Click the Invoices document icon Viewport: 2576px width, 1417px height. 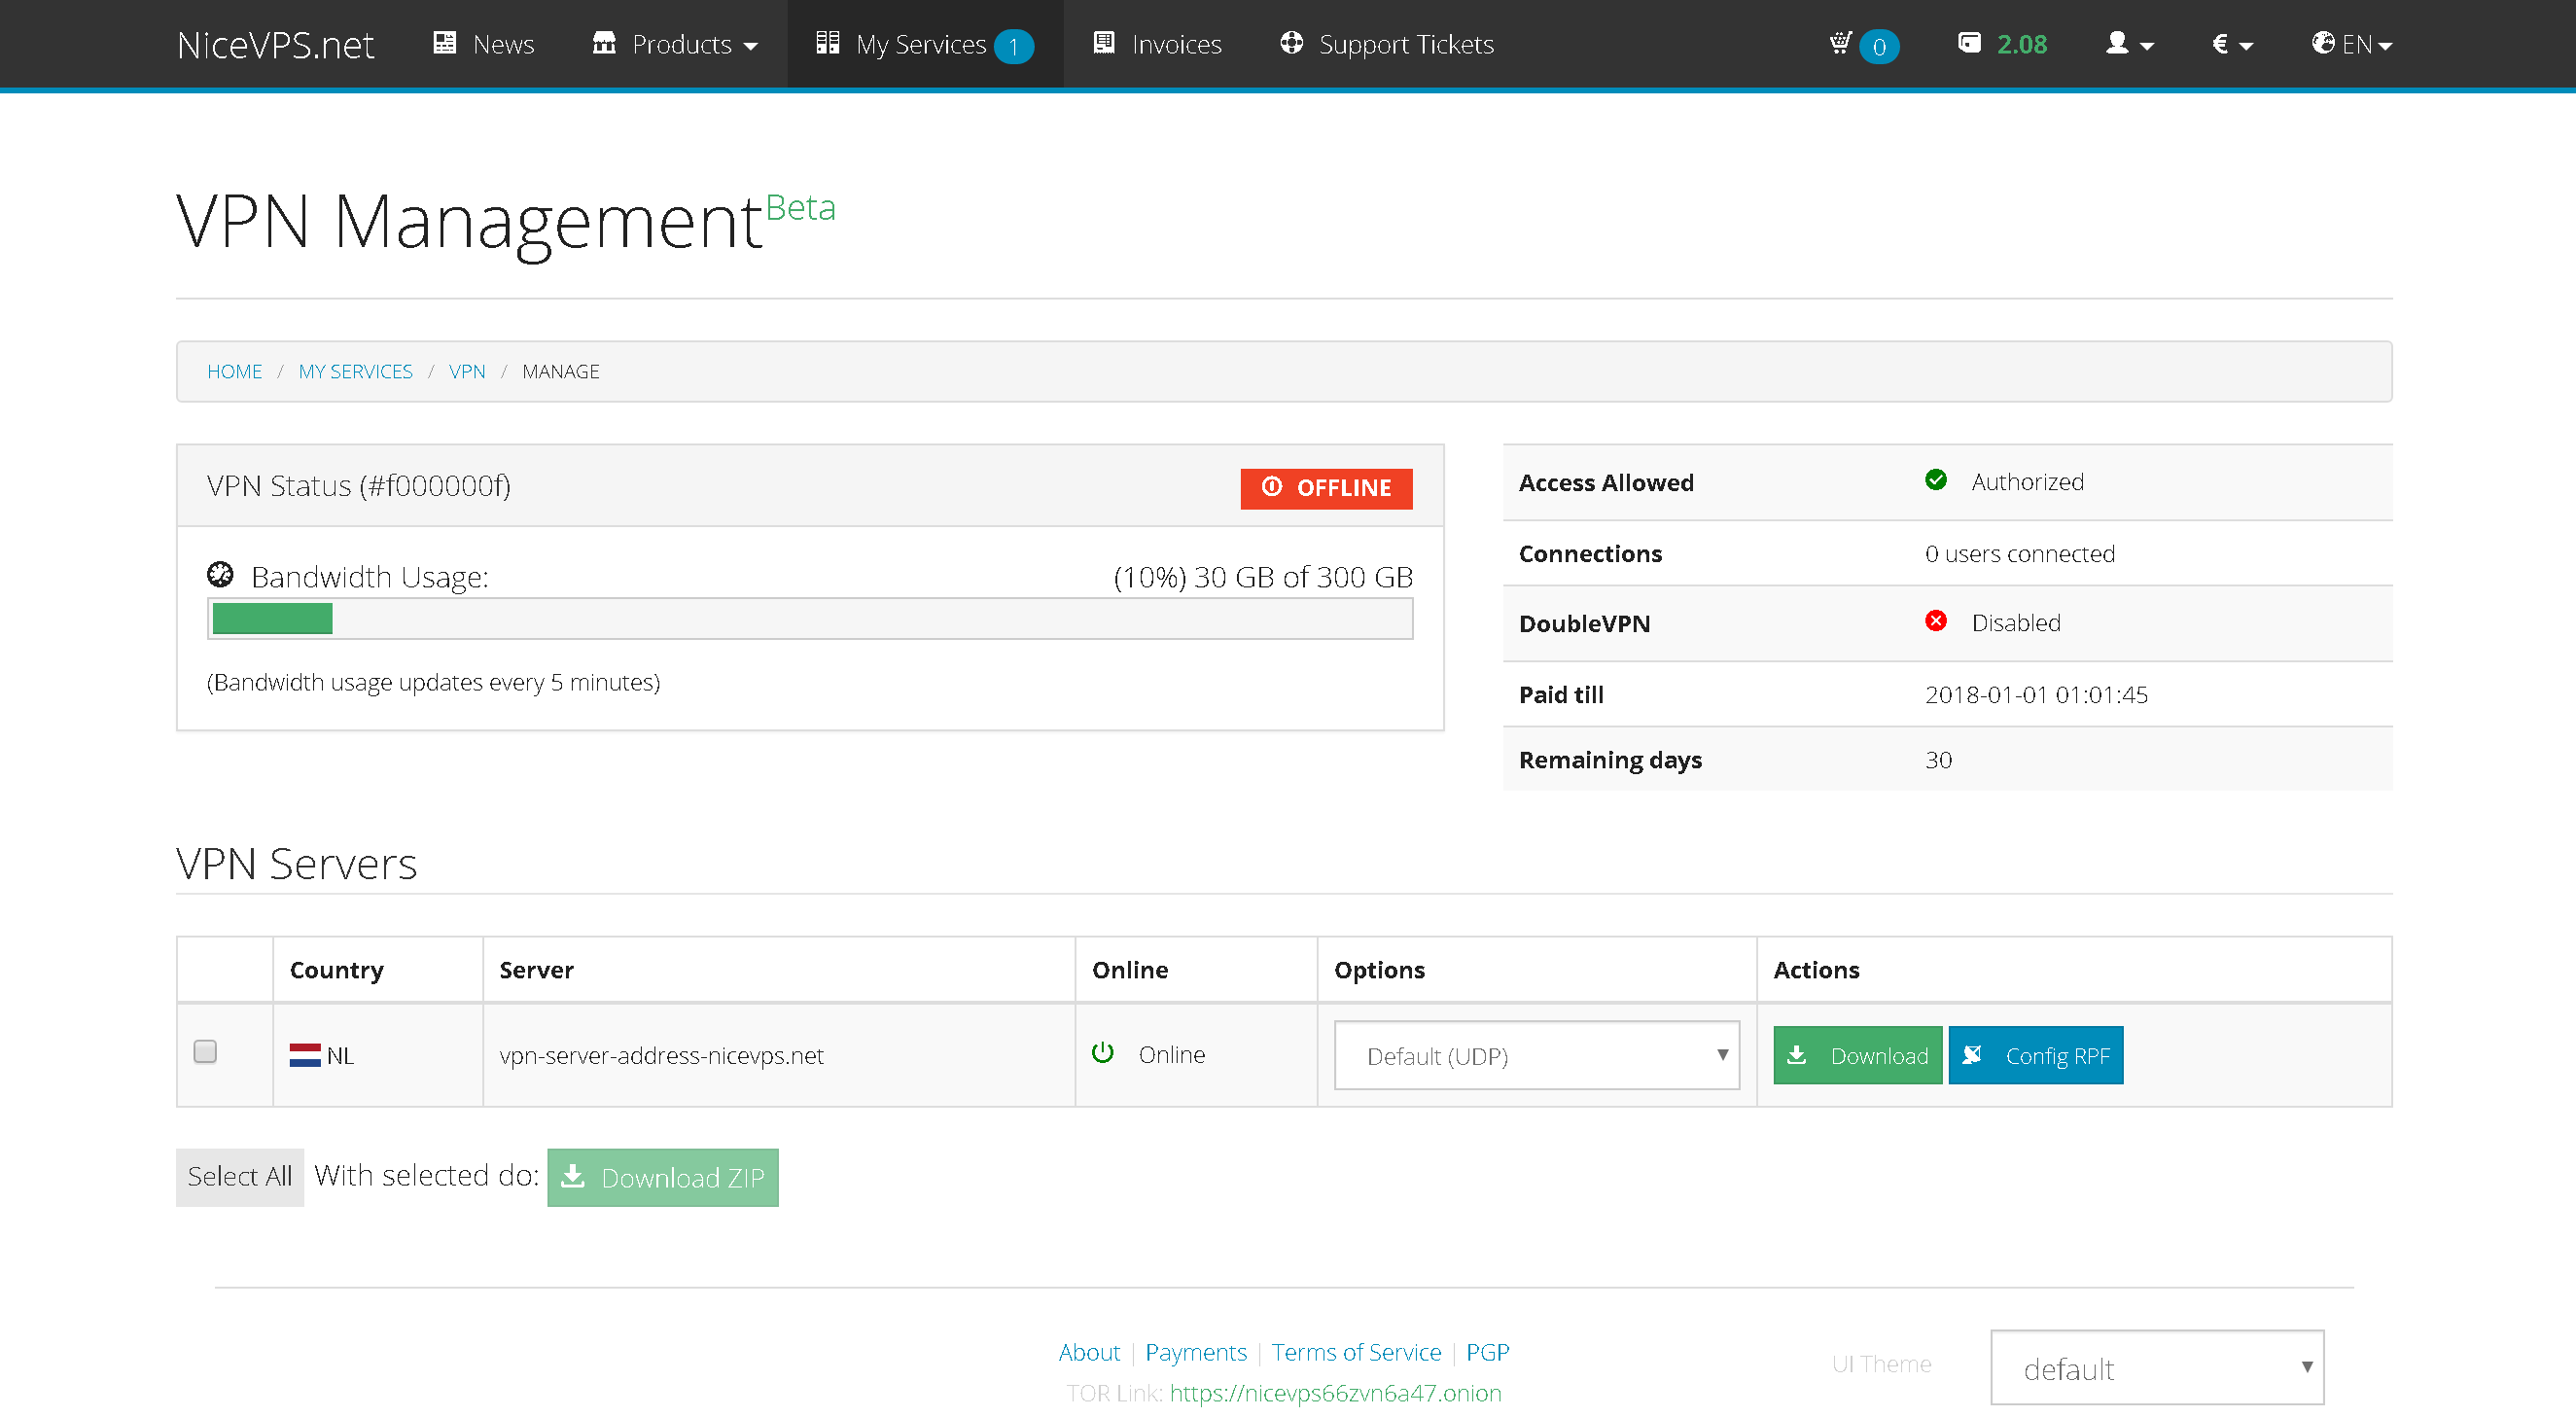coord(1103,44)
